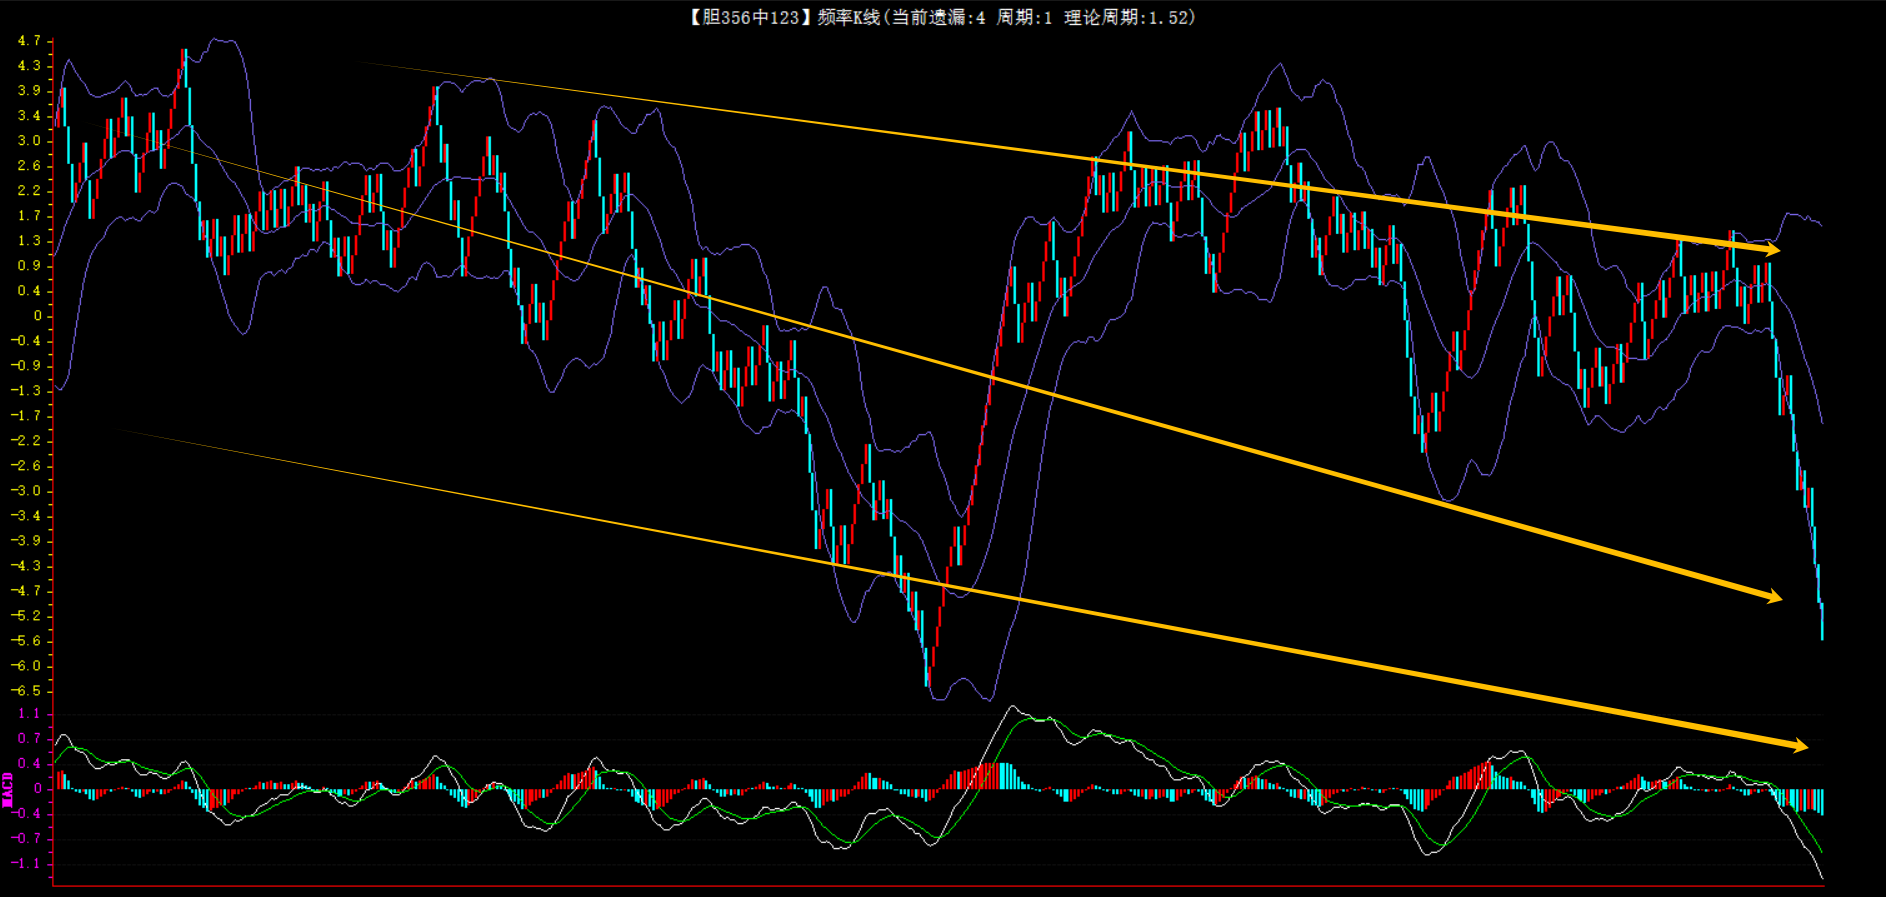Image resolution: width=1886 pixels, height=897 pixels.
Task: Select the 4.7 price axis label
Action: click(29, 41)
